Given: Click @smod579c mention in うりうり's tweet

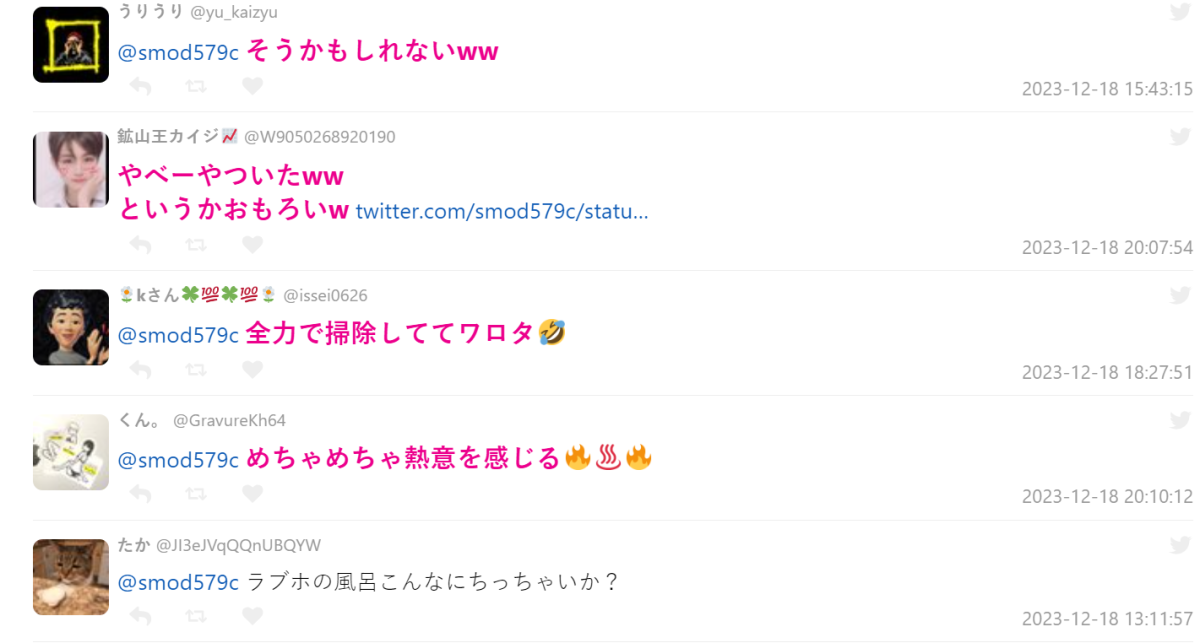Looking at the screenshot, I should coord(178,53).
